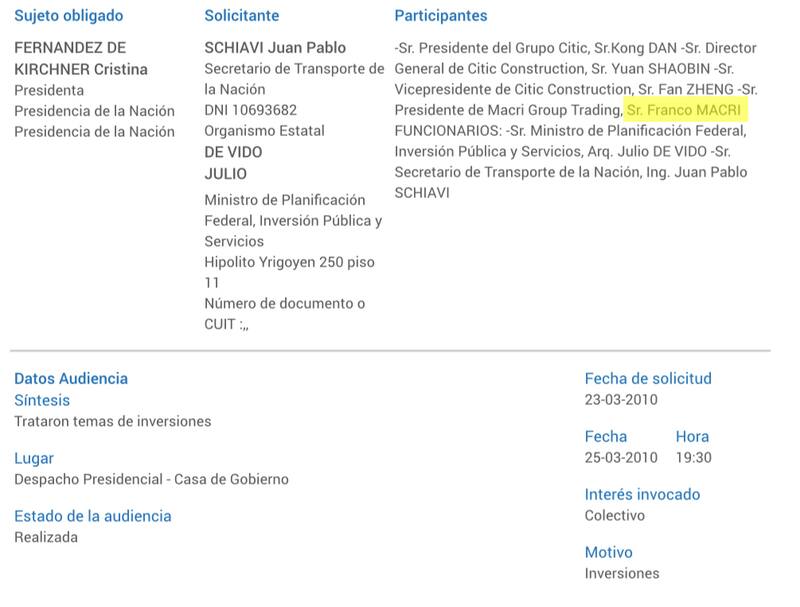
Task: Click the bold DE VIDO JULIO name
Action: [x=233, y=163]
